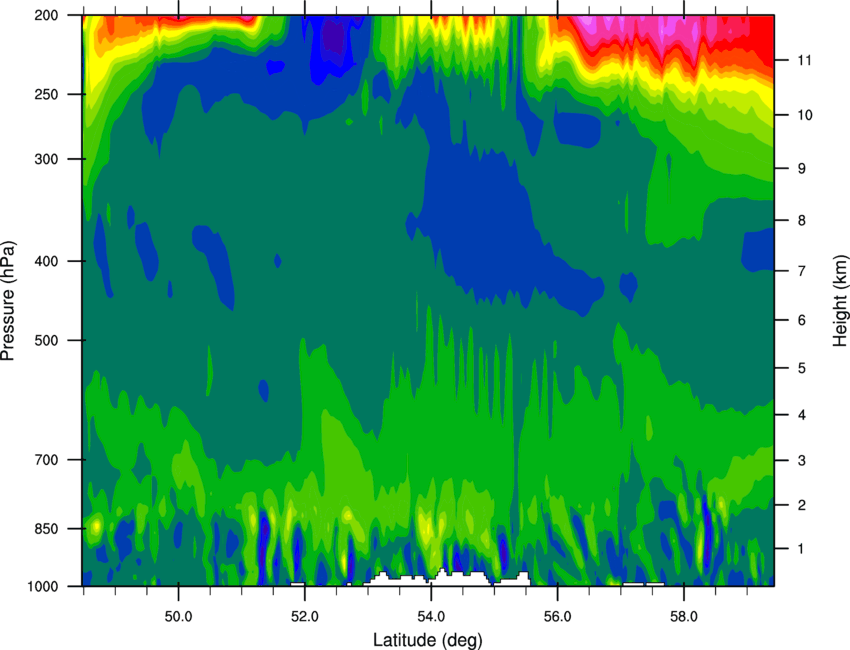
Task: Select the 700 pressure tick label
Action: (x=46, y=460)
